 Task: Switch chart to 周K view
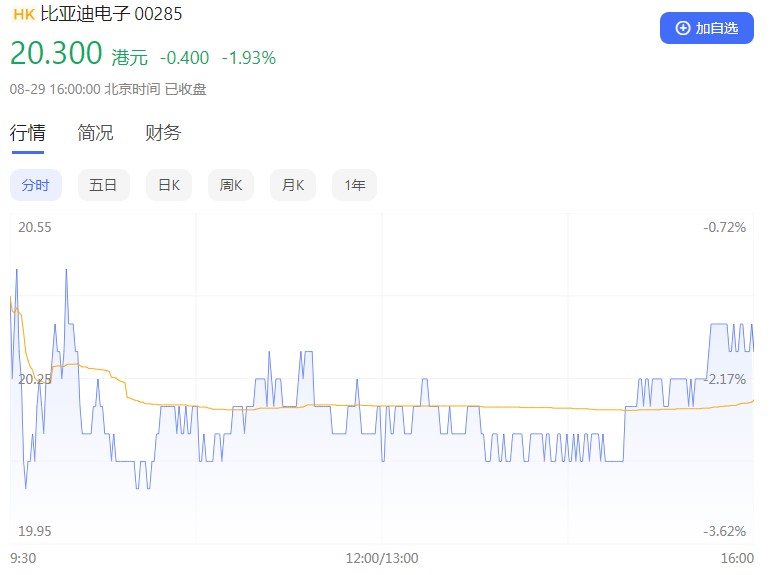click(231, 185)
